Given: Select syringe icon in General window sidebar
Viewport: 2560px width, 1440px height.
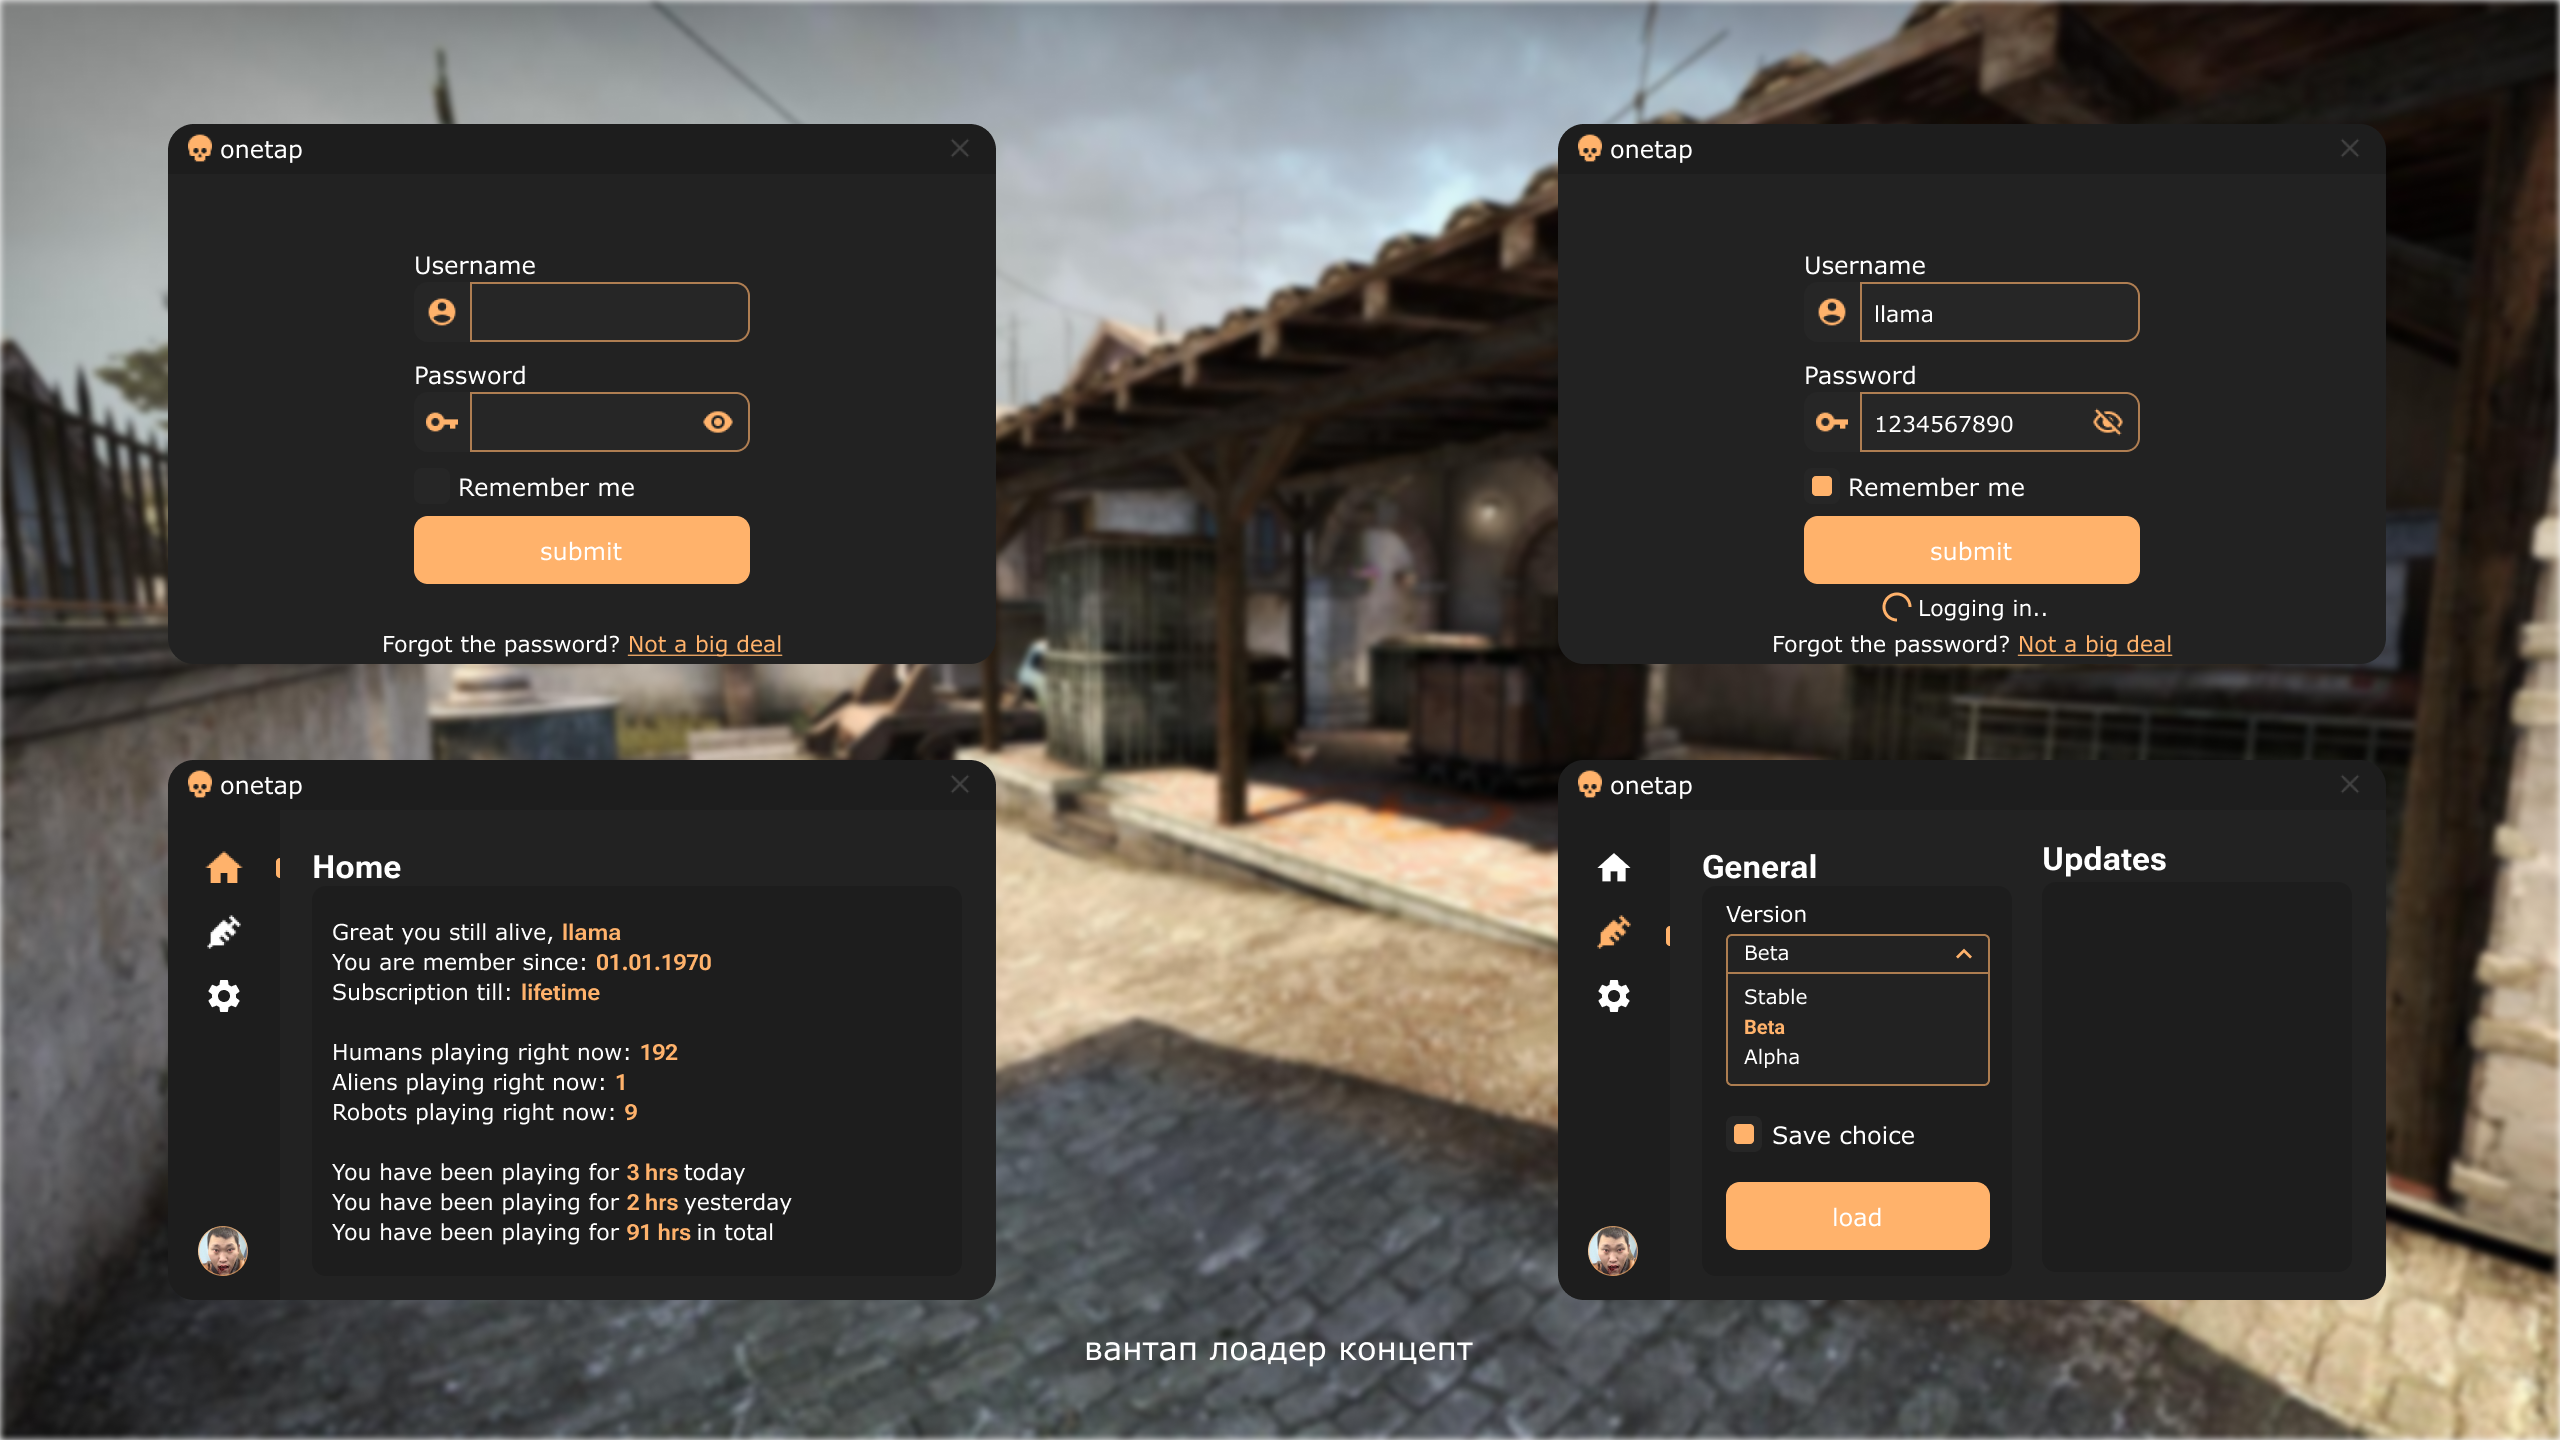Looking at the screenshot, I should point(1614,932).
